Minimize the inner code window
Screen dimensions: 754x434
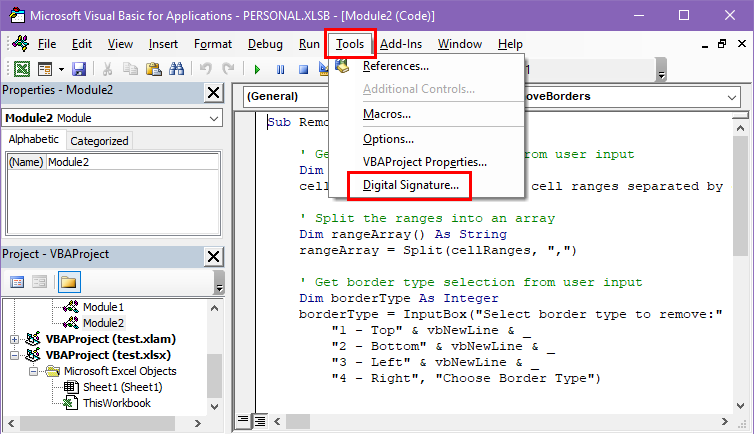[704, 45]
